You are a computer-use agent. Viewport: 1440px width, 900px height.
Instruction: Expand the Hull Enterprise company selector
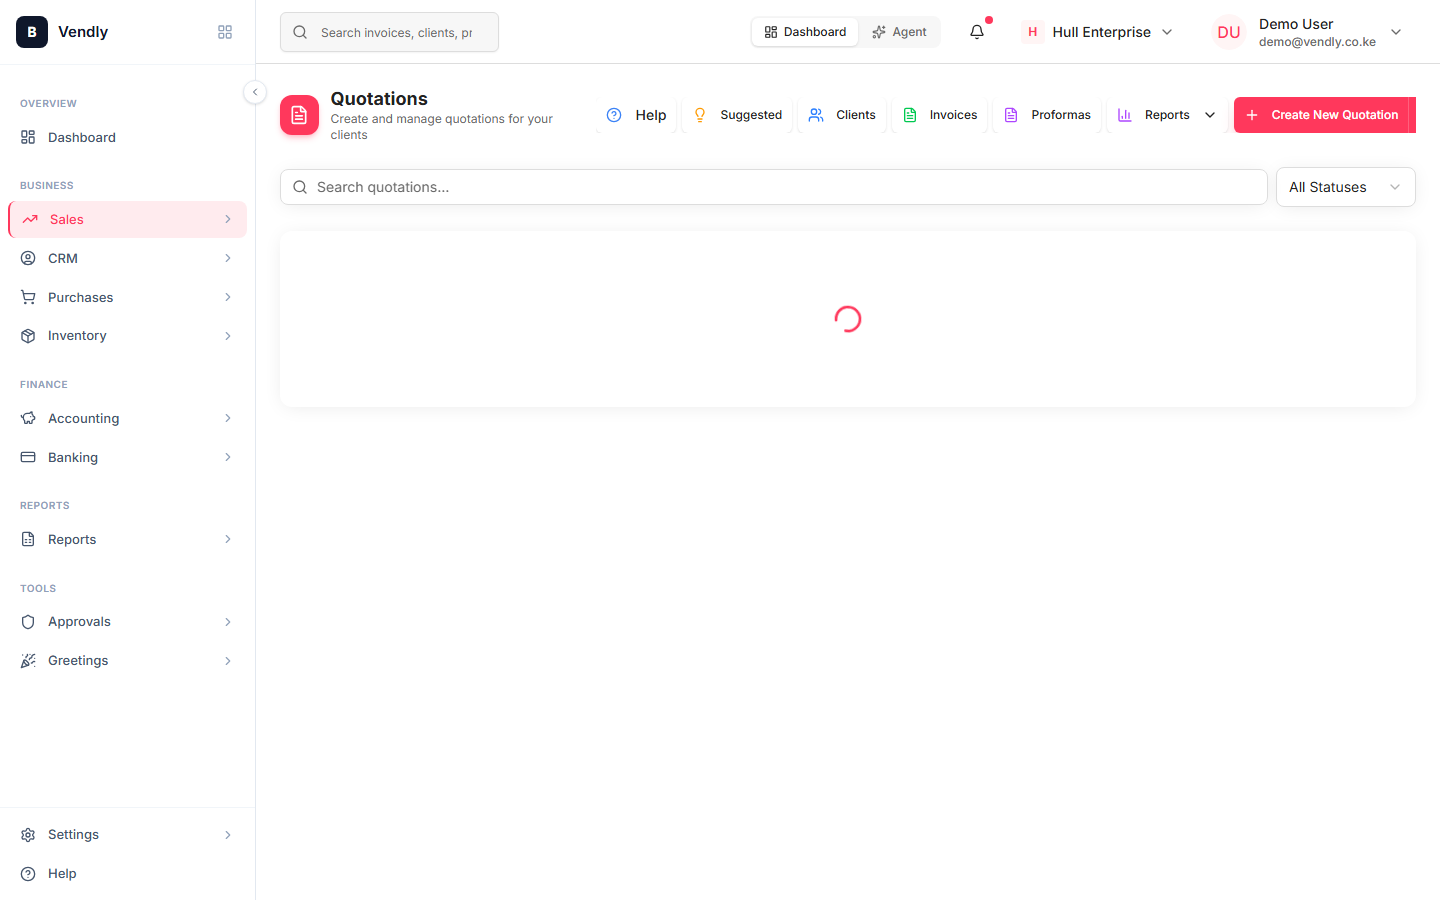pos(1097,32)
